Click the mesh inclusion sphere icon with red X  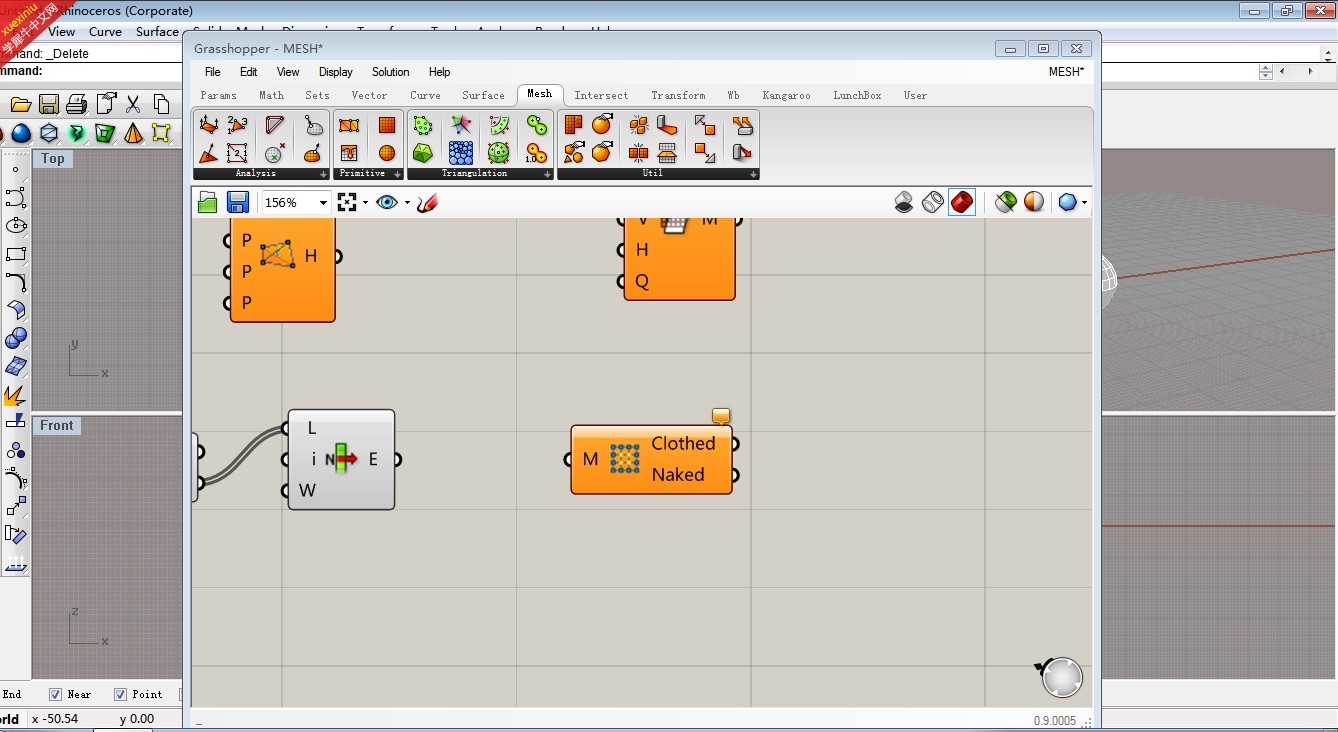point(275,153)
